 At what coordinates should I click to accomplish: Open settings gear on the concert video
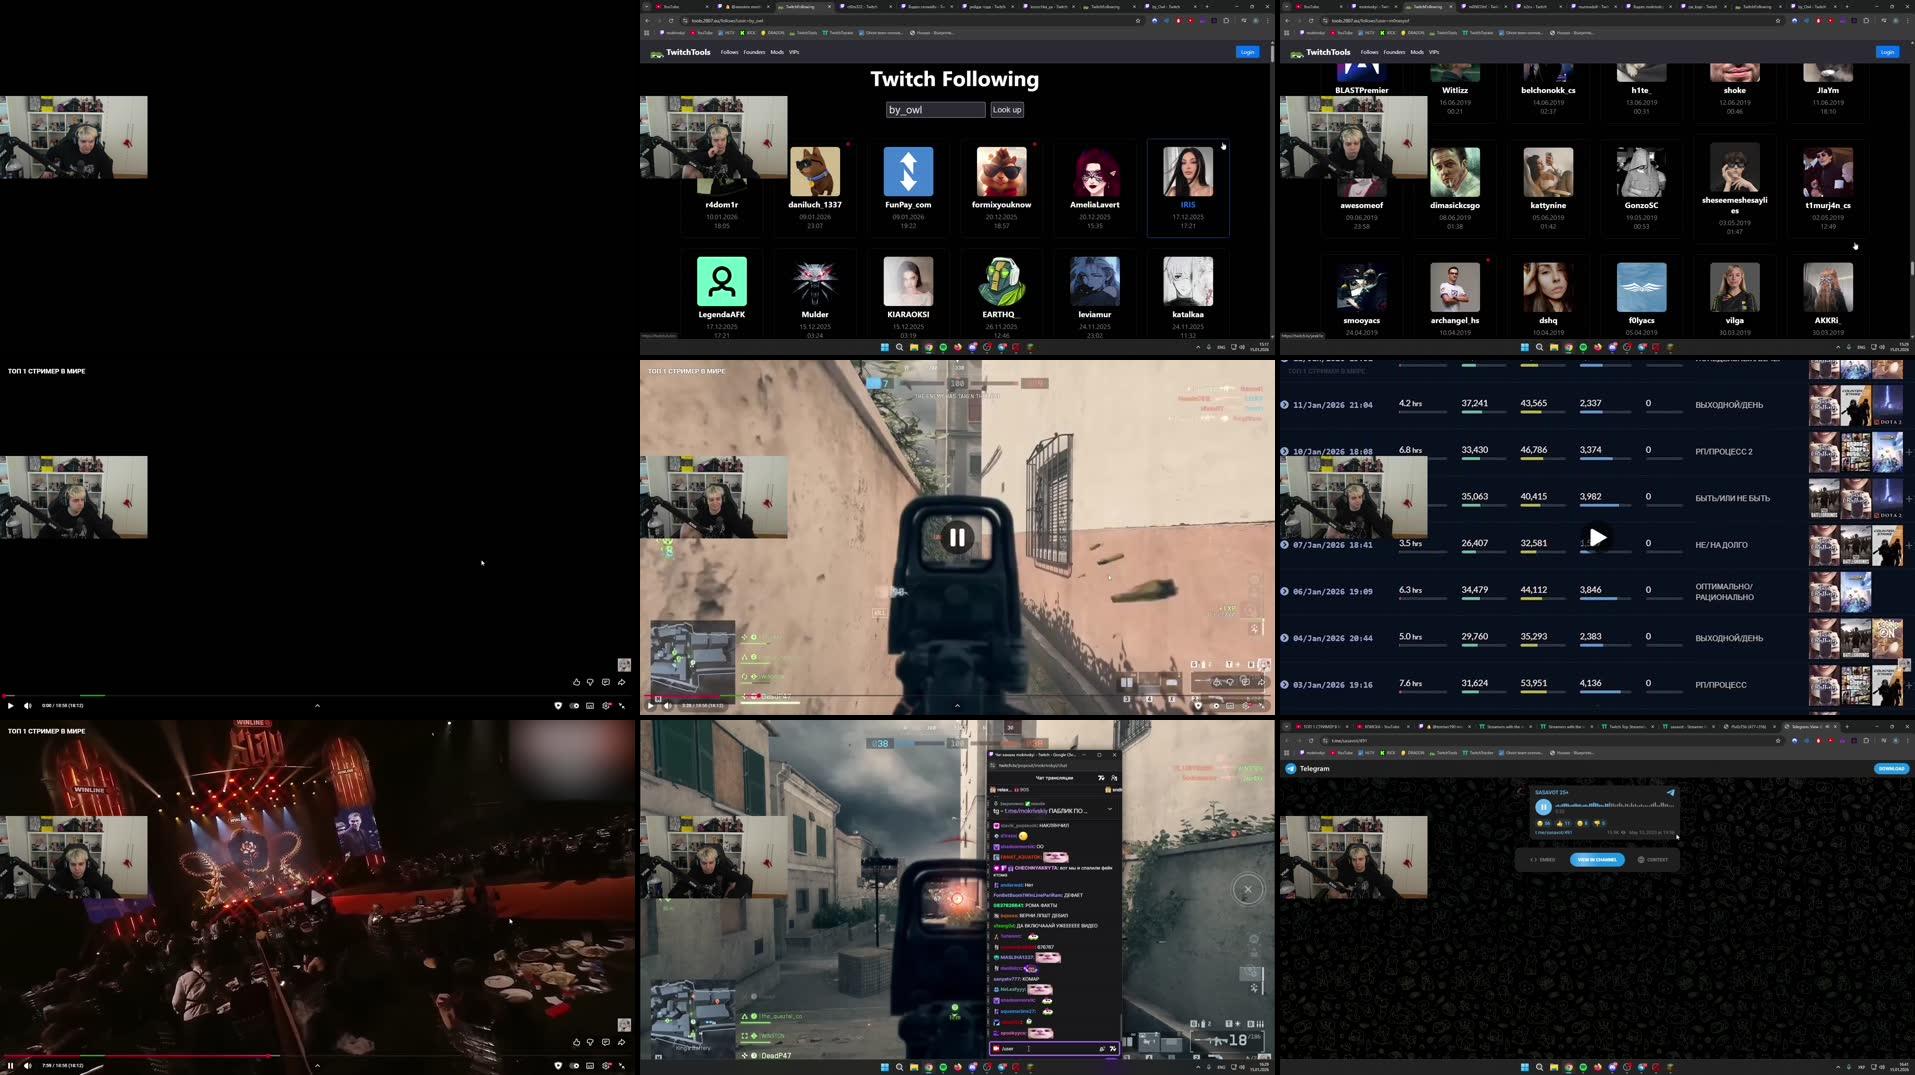(606, 1065)
